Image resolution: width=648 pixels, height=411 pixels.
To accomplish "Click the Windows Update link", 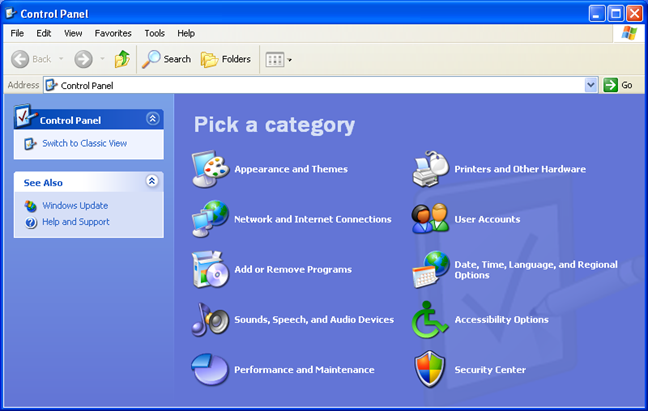I will 75,205.
